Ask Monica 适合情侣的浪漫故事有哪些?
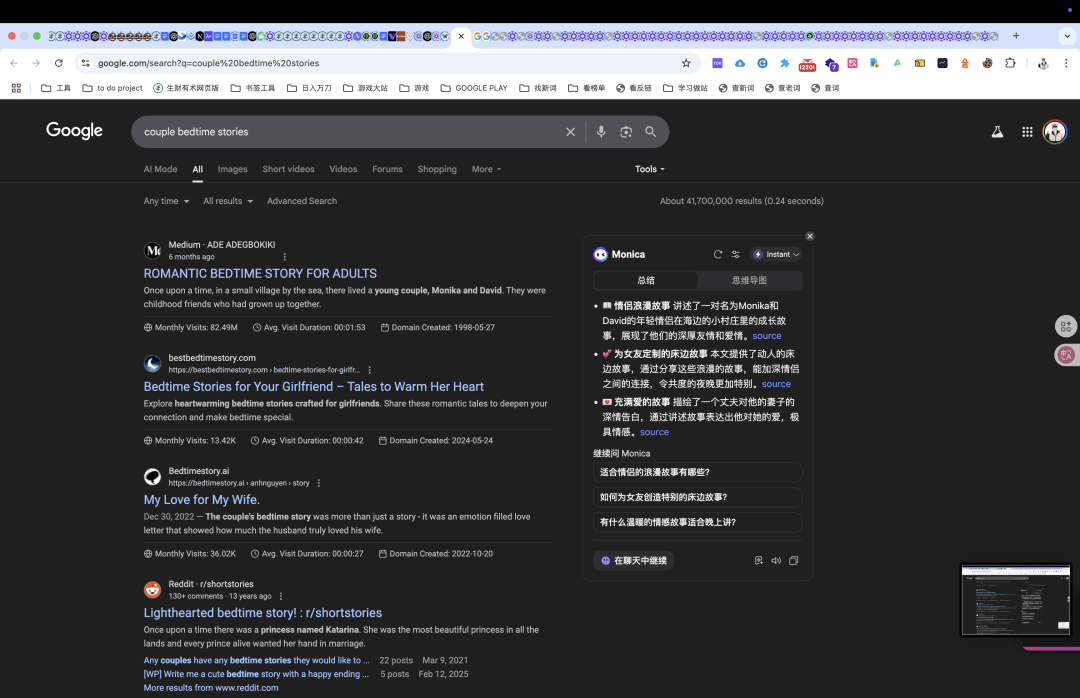The image size is (1080, 698). [697, 472]
